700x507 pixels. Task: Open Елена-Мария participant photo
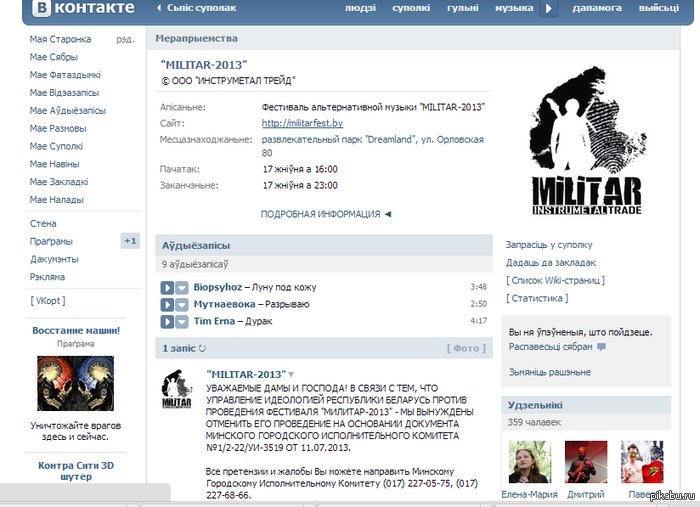pos(530,462)
